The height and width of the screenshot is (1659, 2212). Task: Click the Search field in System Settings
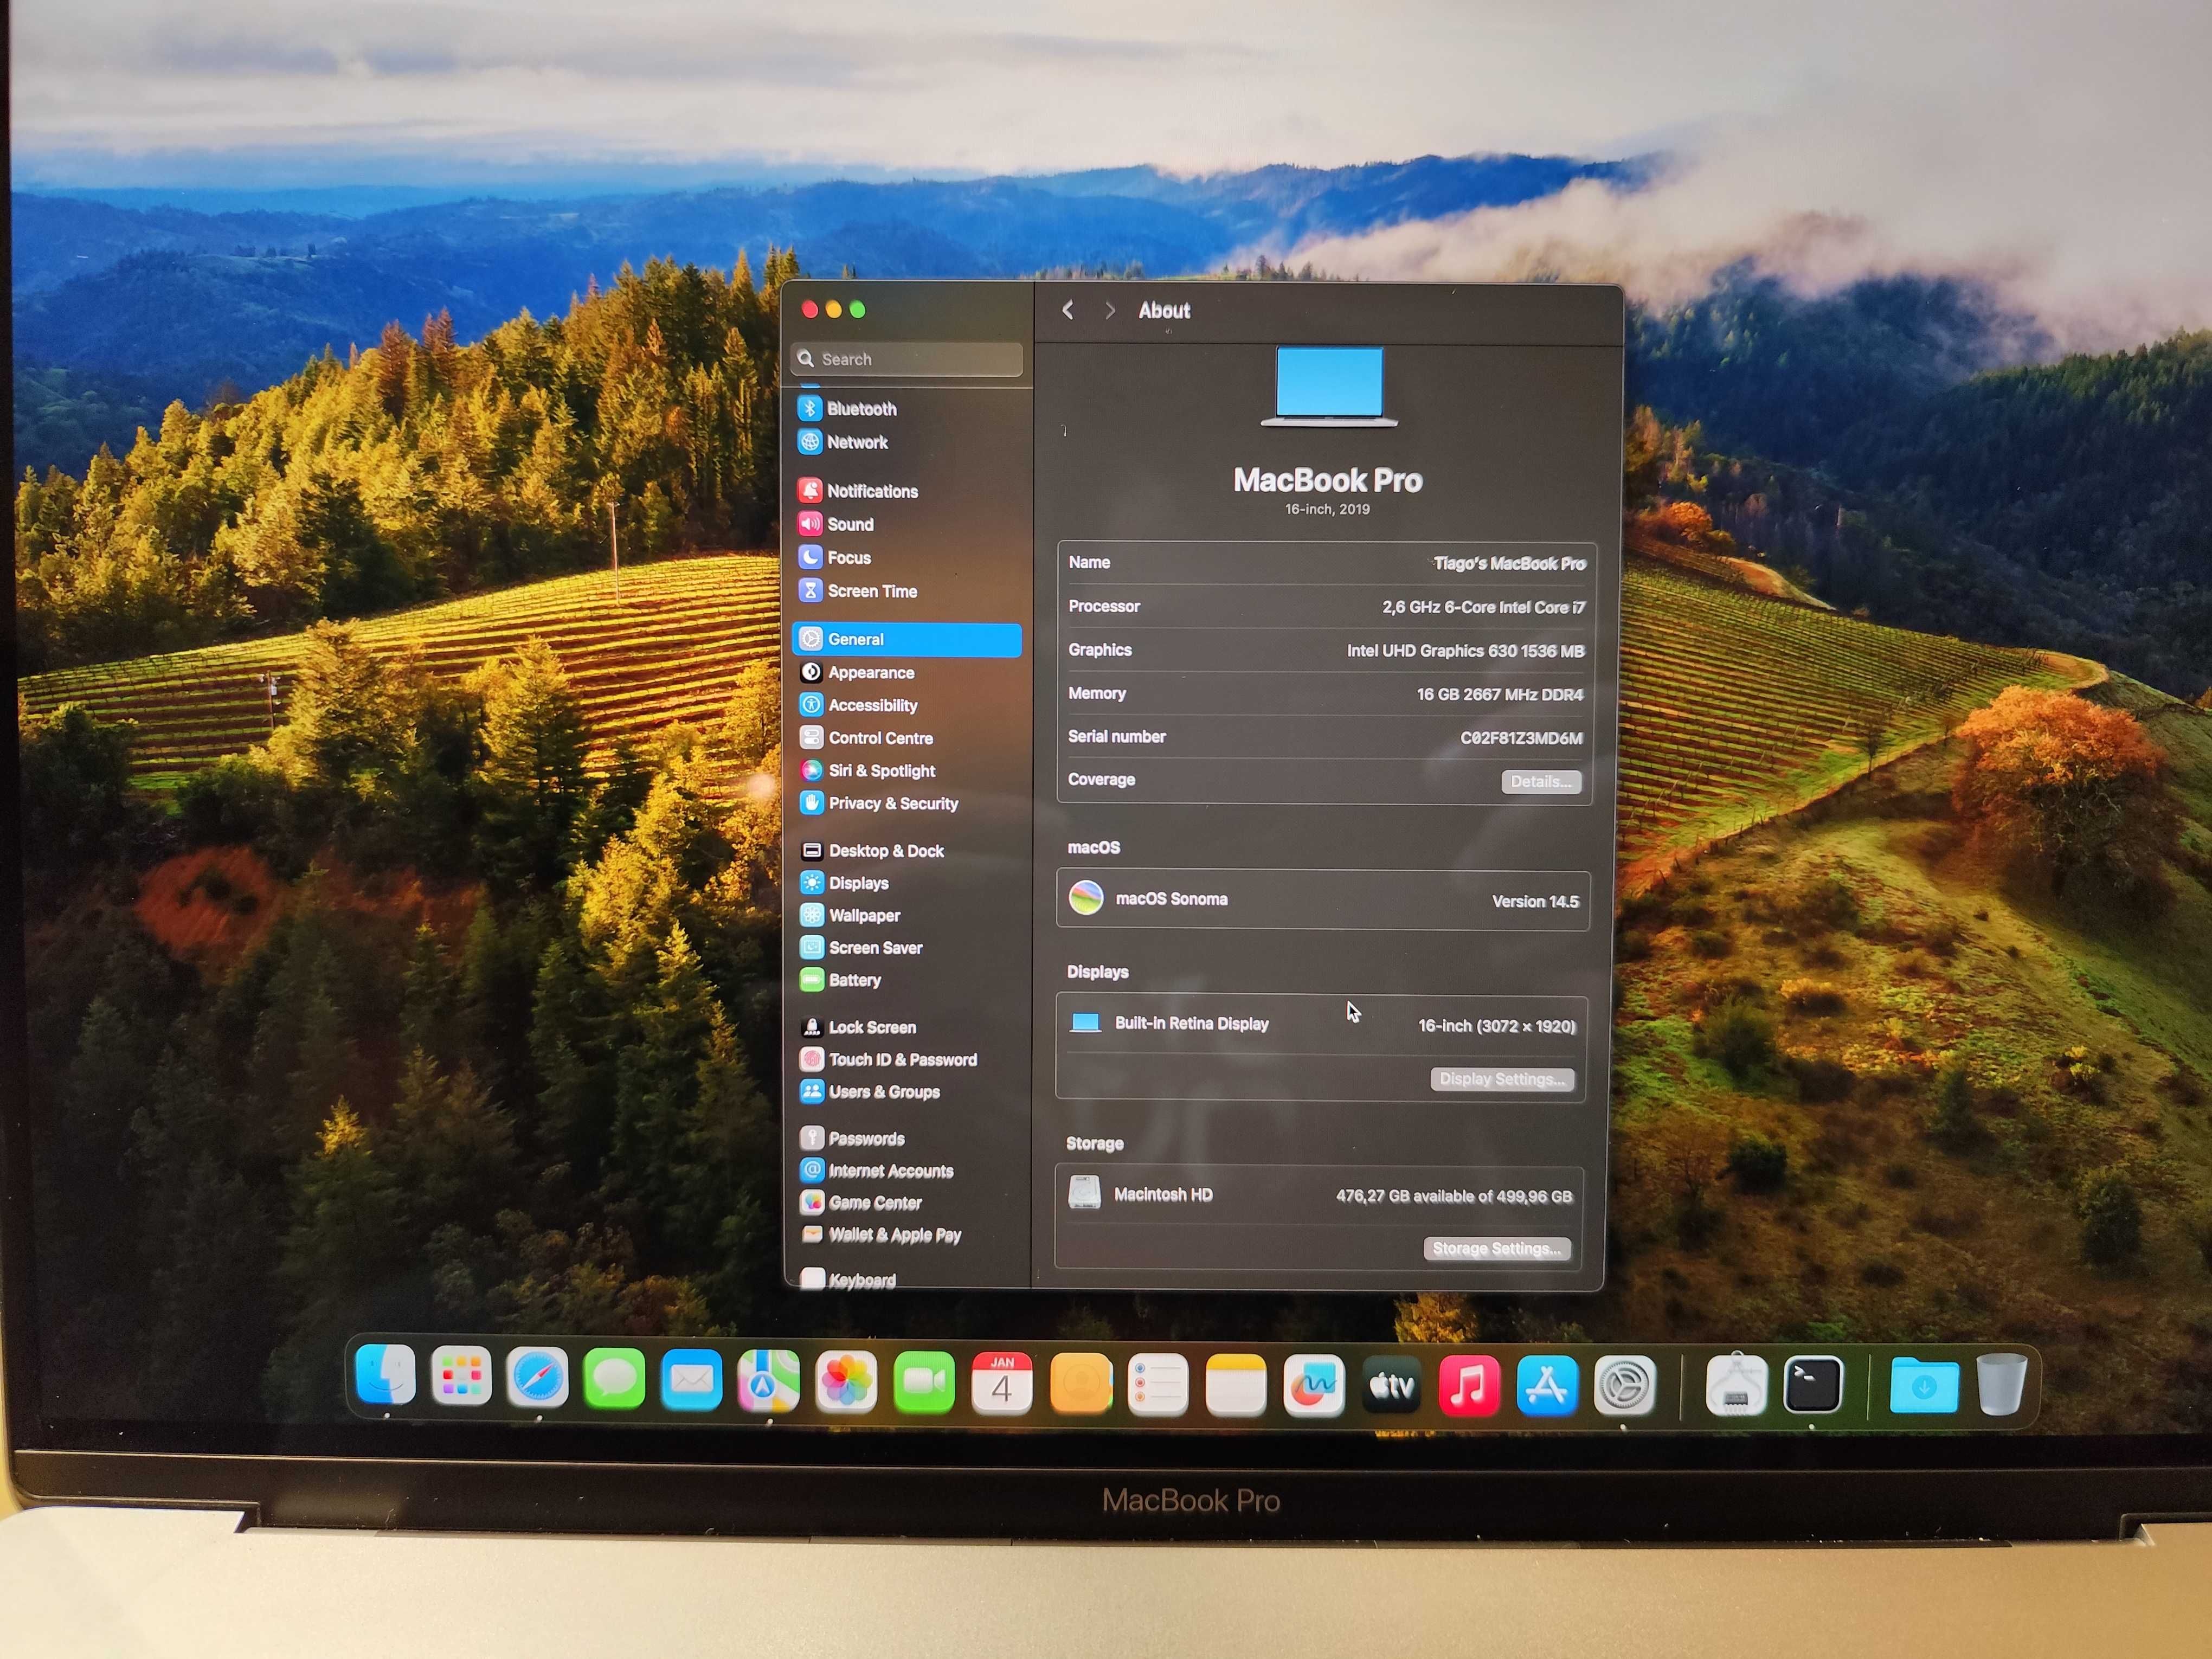pos(907,359)
